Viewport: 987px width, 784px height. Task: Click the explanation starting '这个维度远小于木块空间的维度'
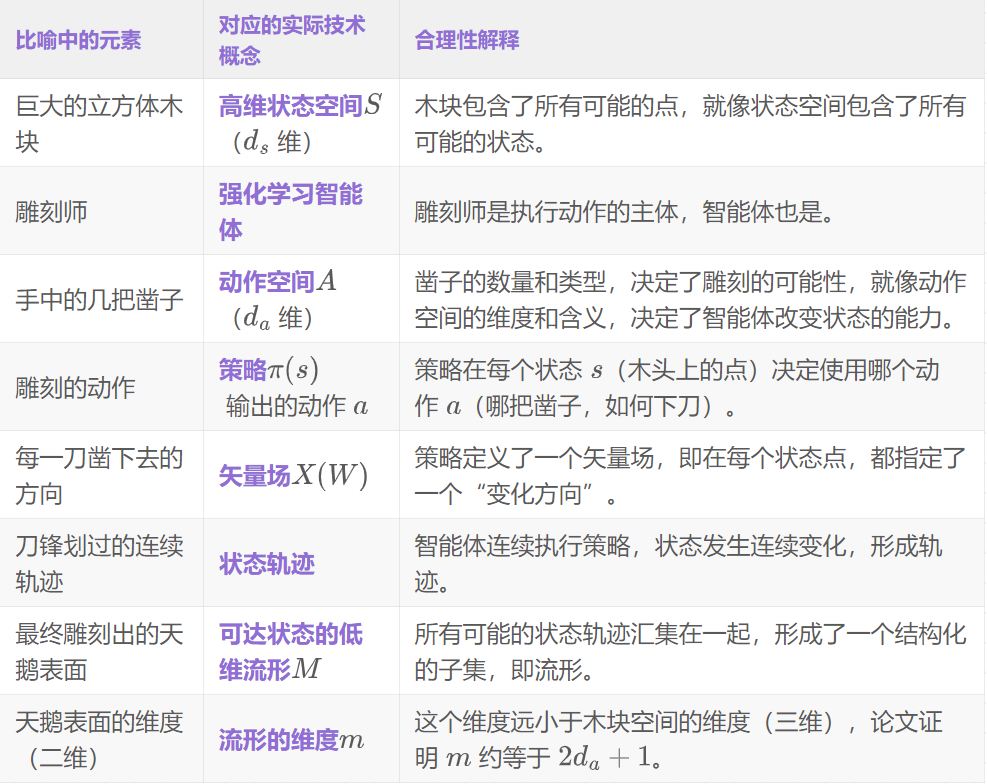click(x=692, y=739)
